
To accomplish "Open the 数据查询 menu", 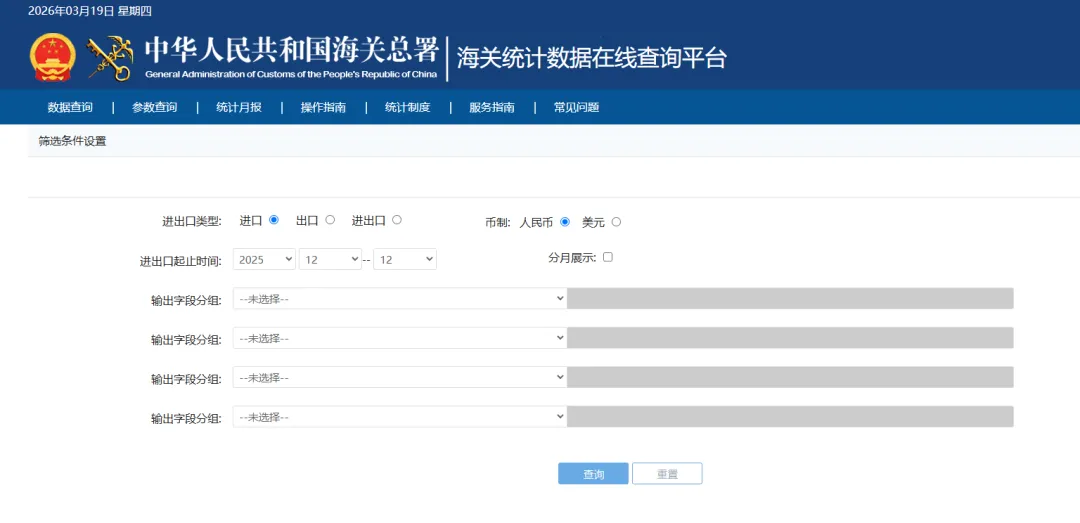I will tap(70, 107).
